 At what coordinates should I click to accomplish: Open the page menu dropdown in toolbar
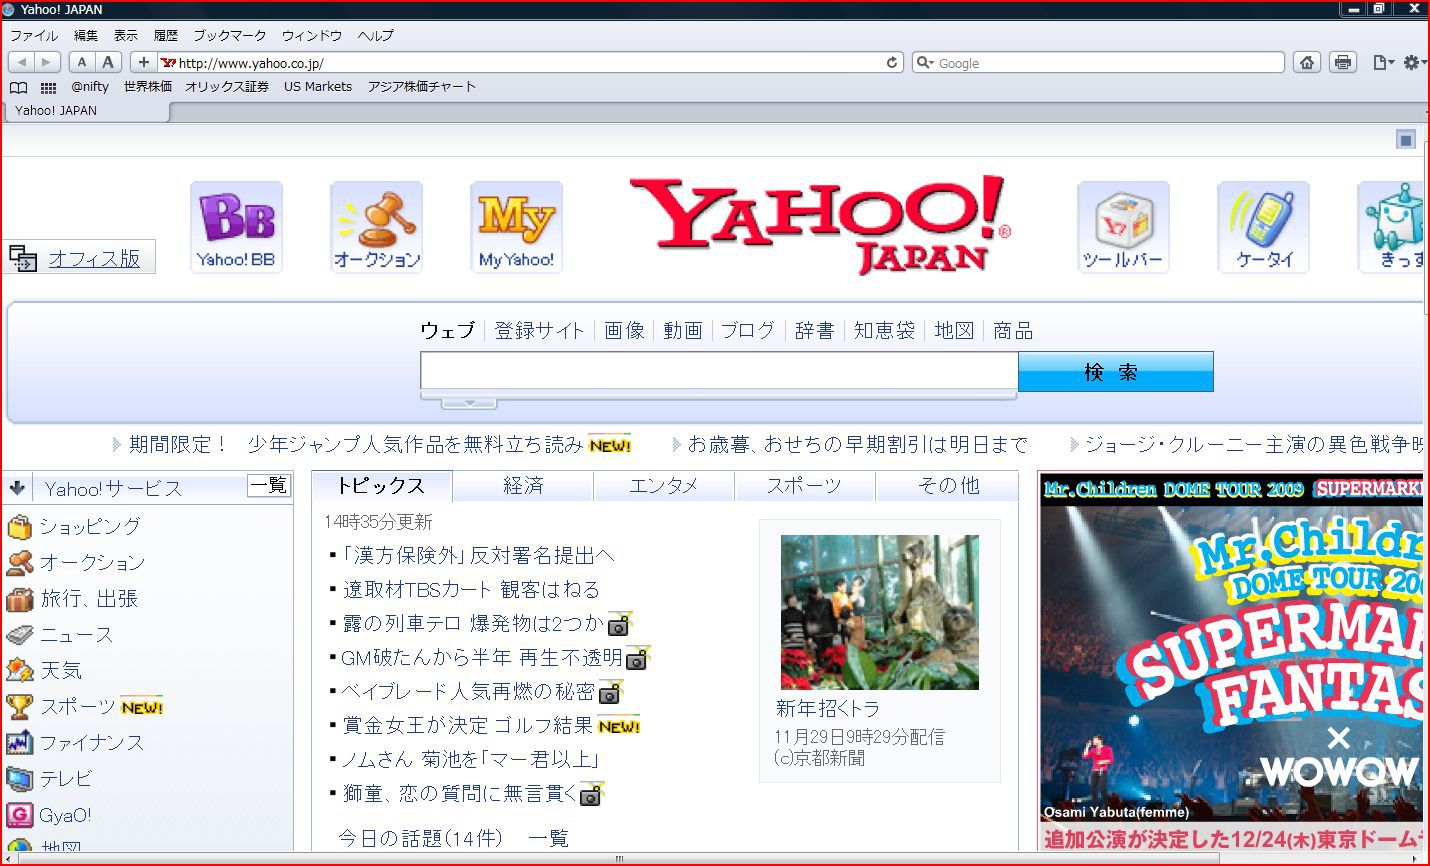click(1382, 62)
